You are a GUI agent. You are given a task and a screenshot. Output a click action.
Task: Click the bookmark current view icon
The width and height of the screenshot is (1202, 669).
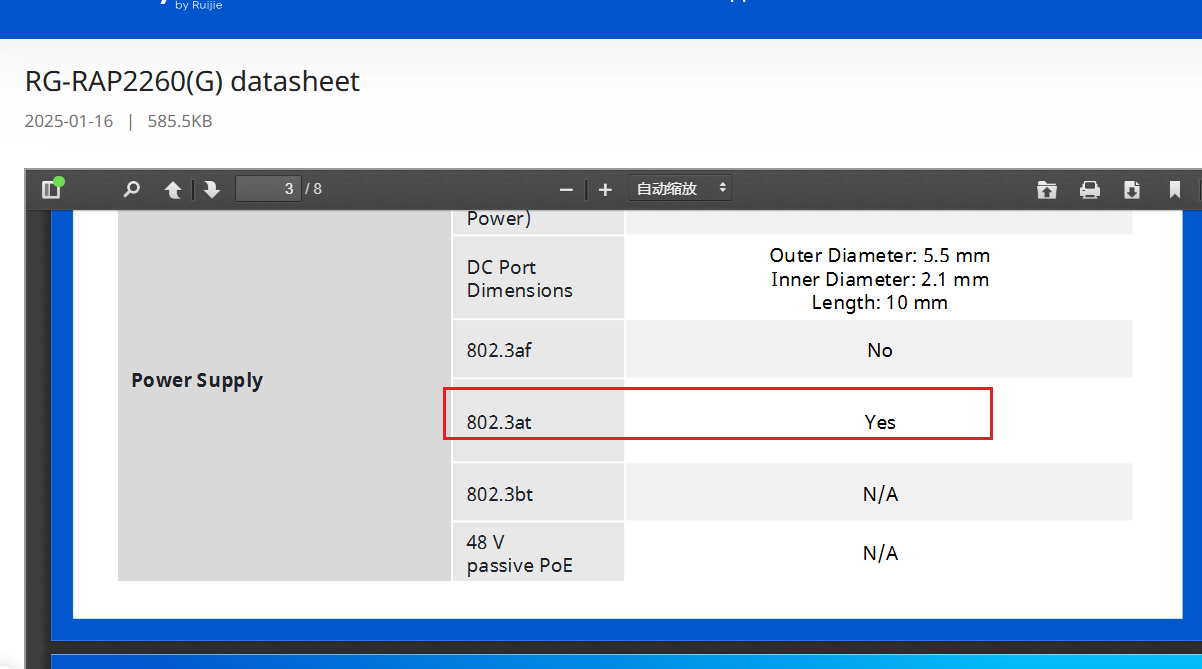tap(1175, 189)
